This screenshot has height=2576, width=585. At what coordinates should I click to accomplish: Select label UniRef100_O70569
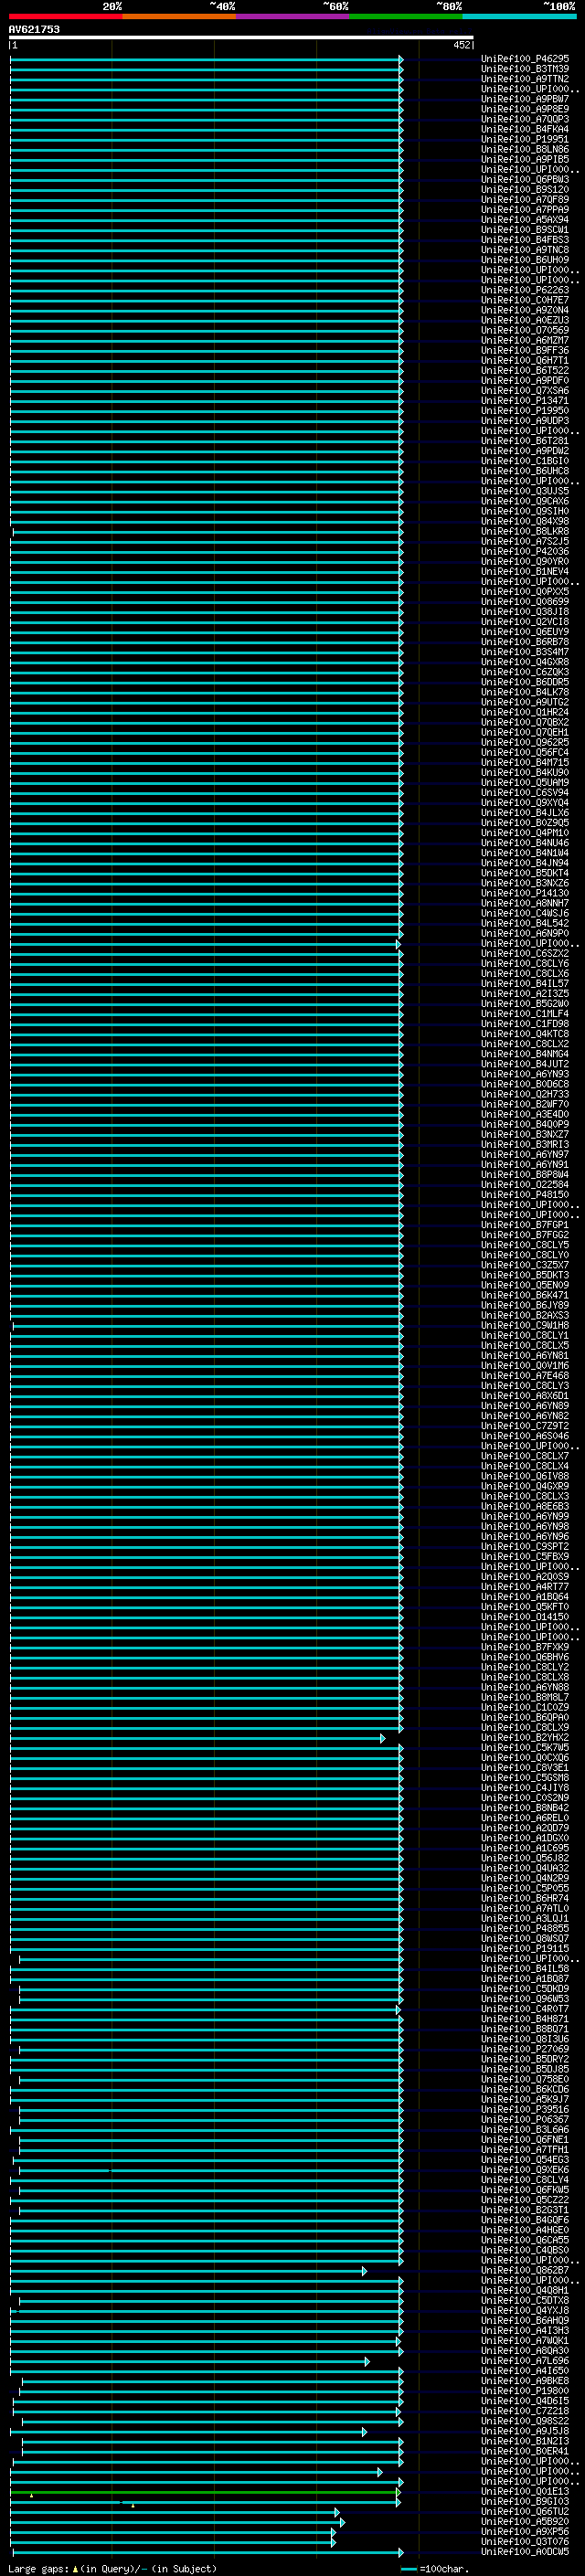[525, 330]
